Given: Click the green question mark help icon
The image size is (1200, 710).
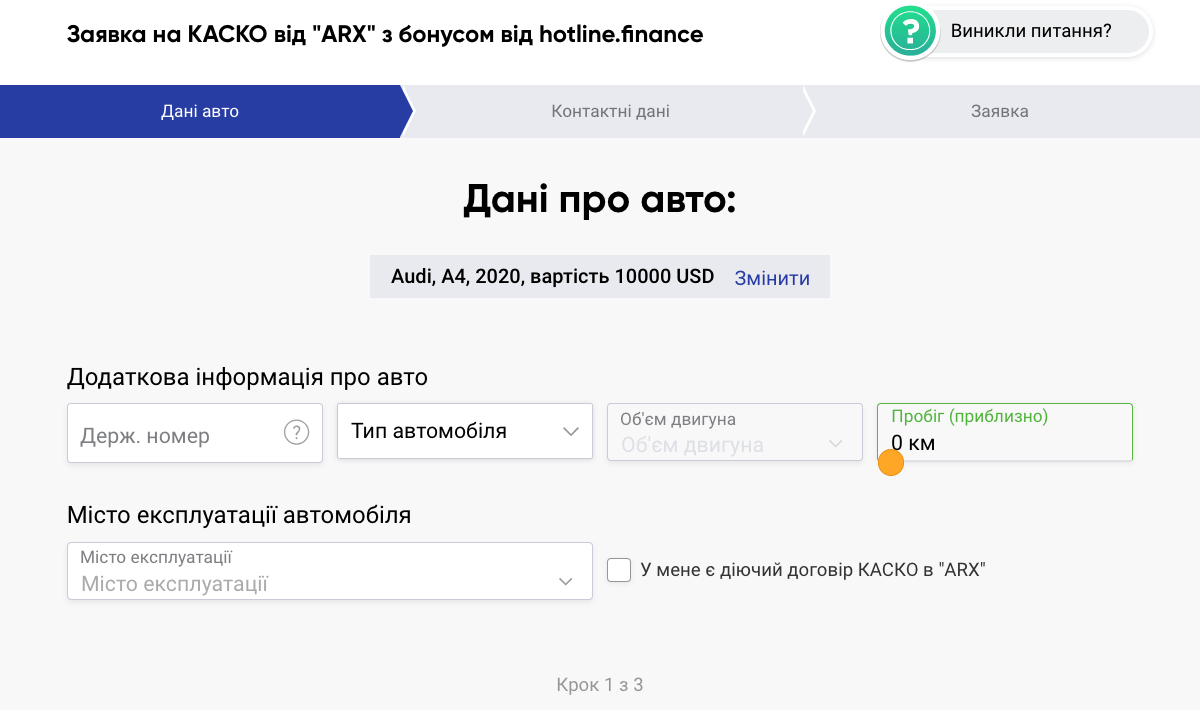Looking at the screenshot, I should coord(910,31).
